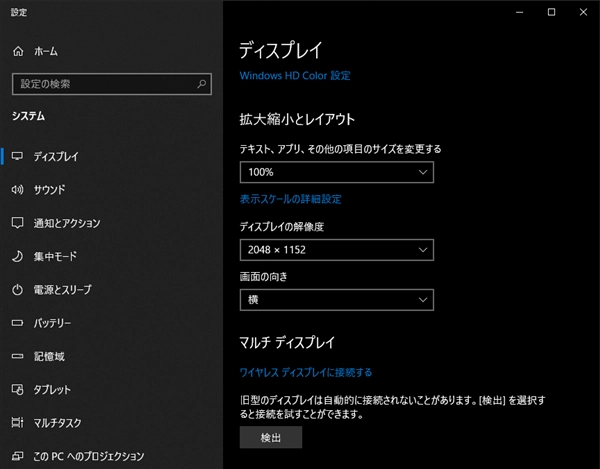Click the ディスプレイの解像度 label

click(282, 227)
